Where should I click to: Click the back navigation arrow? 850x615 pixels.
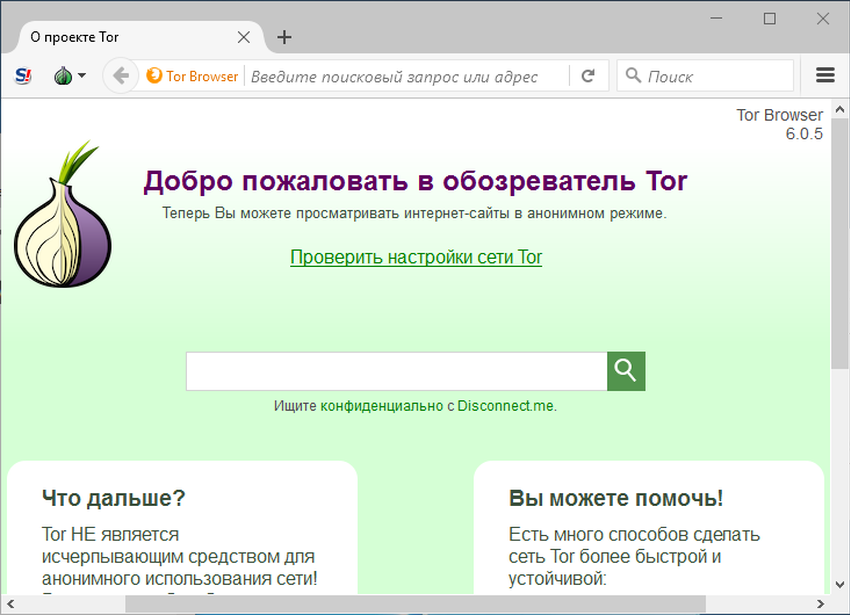point(120,75)
